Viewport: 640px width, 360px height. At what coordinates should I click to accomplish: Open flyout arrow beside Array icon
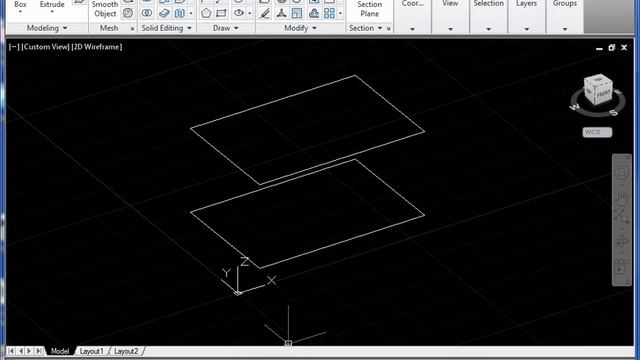click(340, 13)
